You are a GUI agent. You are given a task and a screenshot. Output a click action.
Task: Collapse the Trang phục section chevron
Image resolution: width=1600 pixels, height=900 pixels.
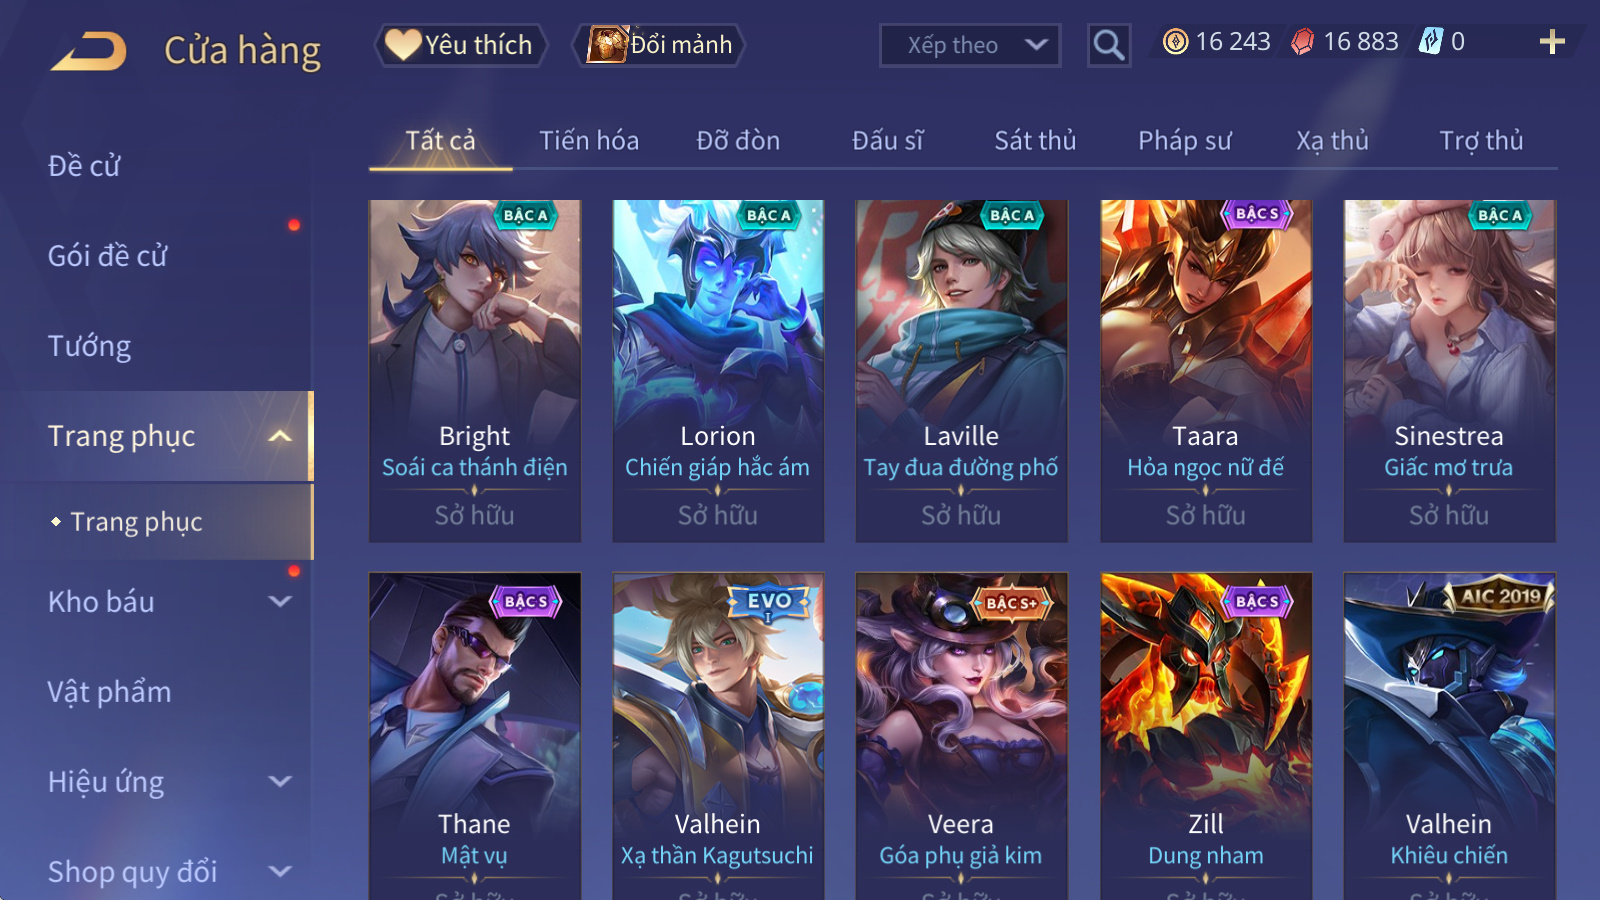pos(281,436)
